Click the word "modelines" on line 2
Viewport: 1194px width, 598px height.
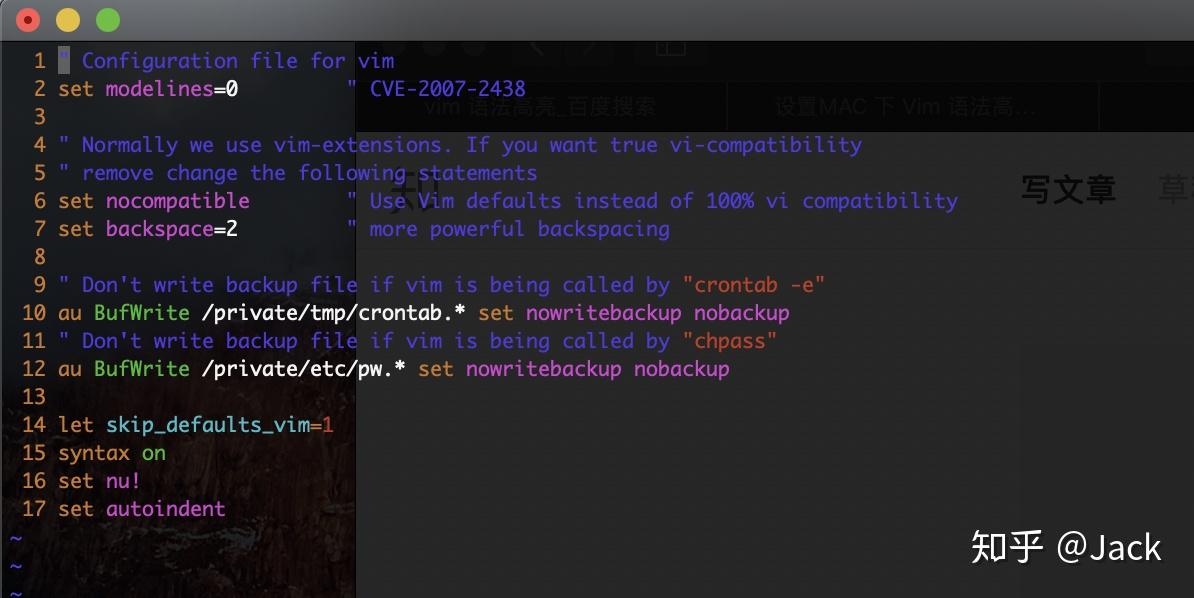(x=159, y=89)
